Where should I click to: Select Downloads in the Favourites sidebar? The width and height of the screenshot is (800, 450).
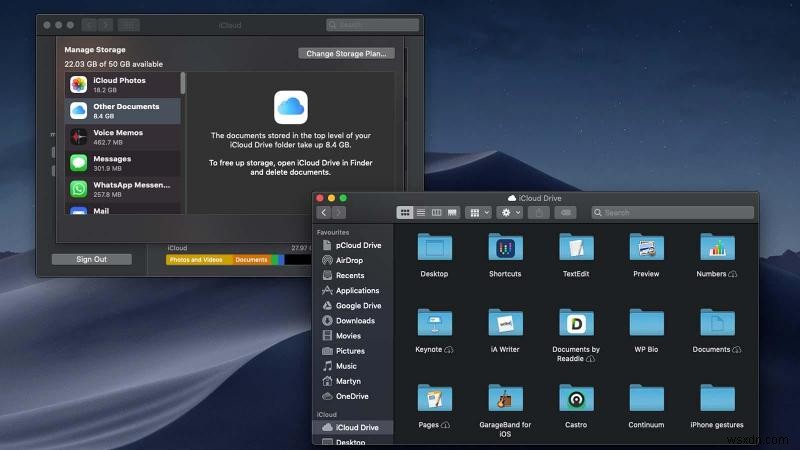[355, 321]
